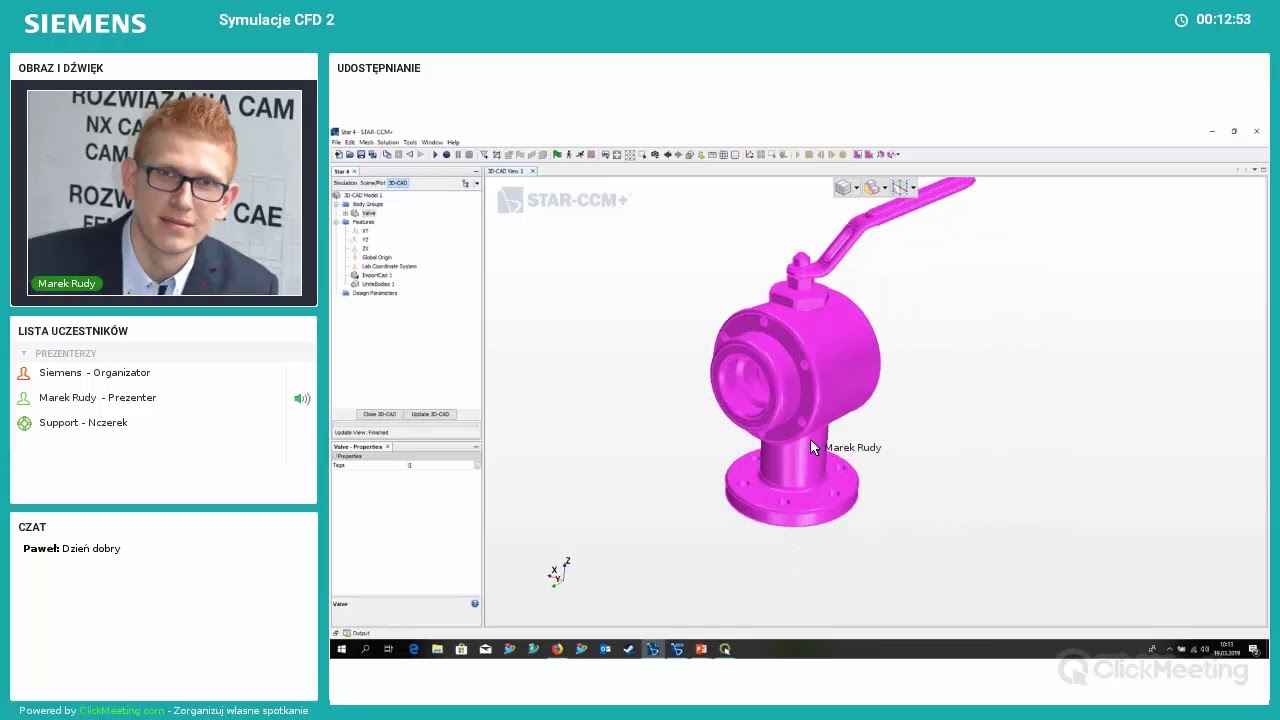Open the Star 4 panel options dropdown arrow

click(476, 183)
